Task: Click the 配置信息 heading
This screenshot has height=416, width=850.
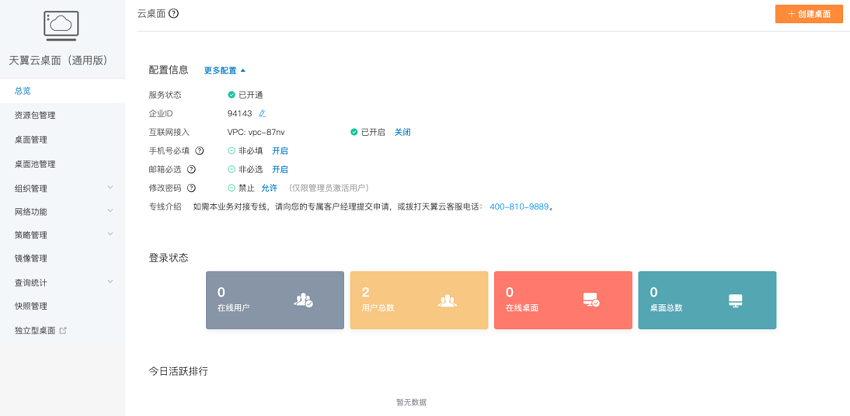Action: click(169, 69)
